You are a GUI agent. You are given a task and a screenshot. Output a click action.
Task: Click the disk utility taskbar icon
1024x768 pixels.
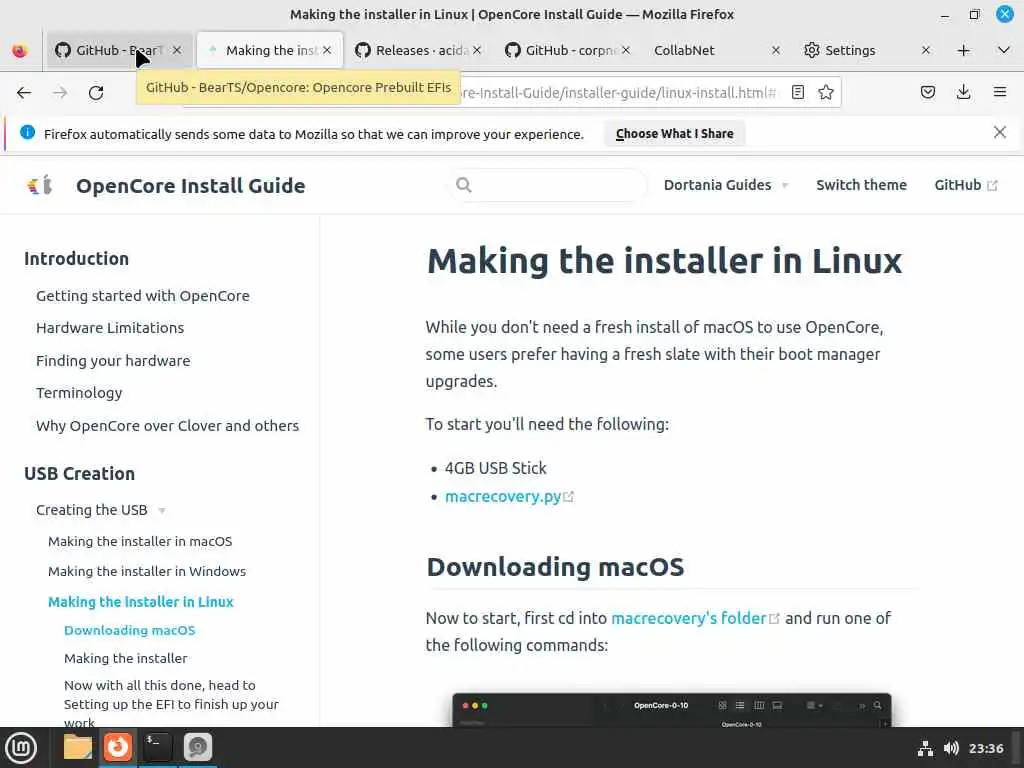click(197, 747)
